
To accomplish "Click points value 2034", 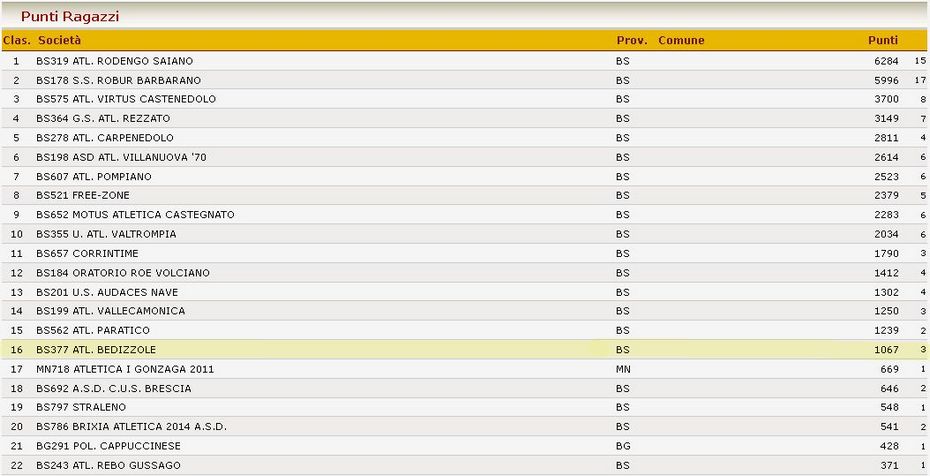I will pos(886,234).
